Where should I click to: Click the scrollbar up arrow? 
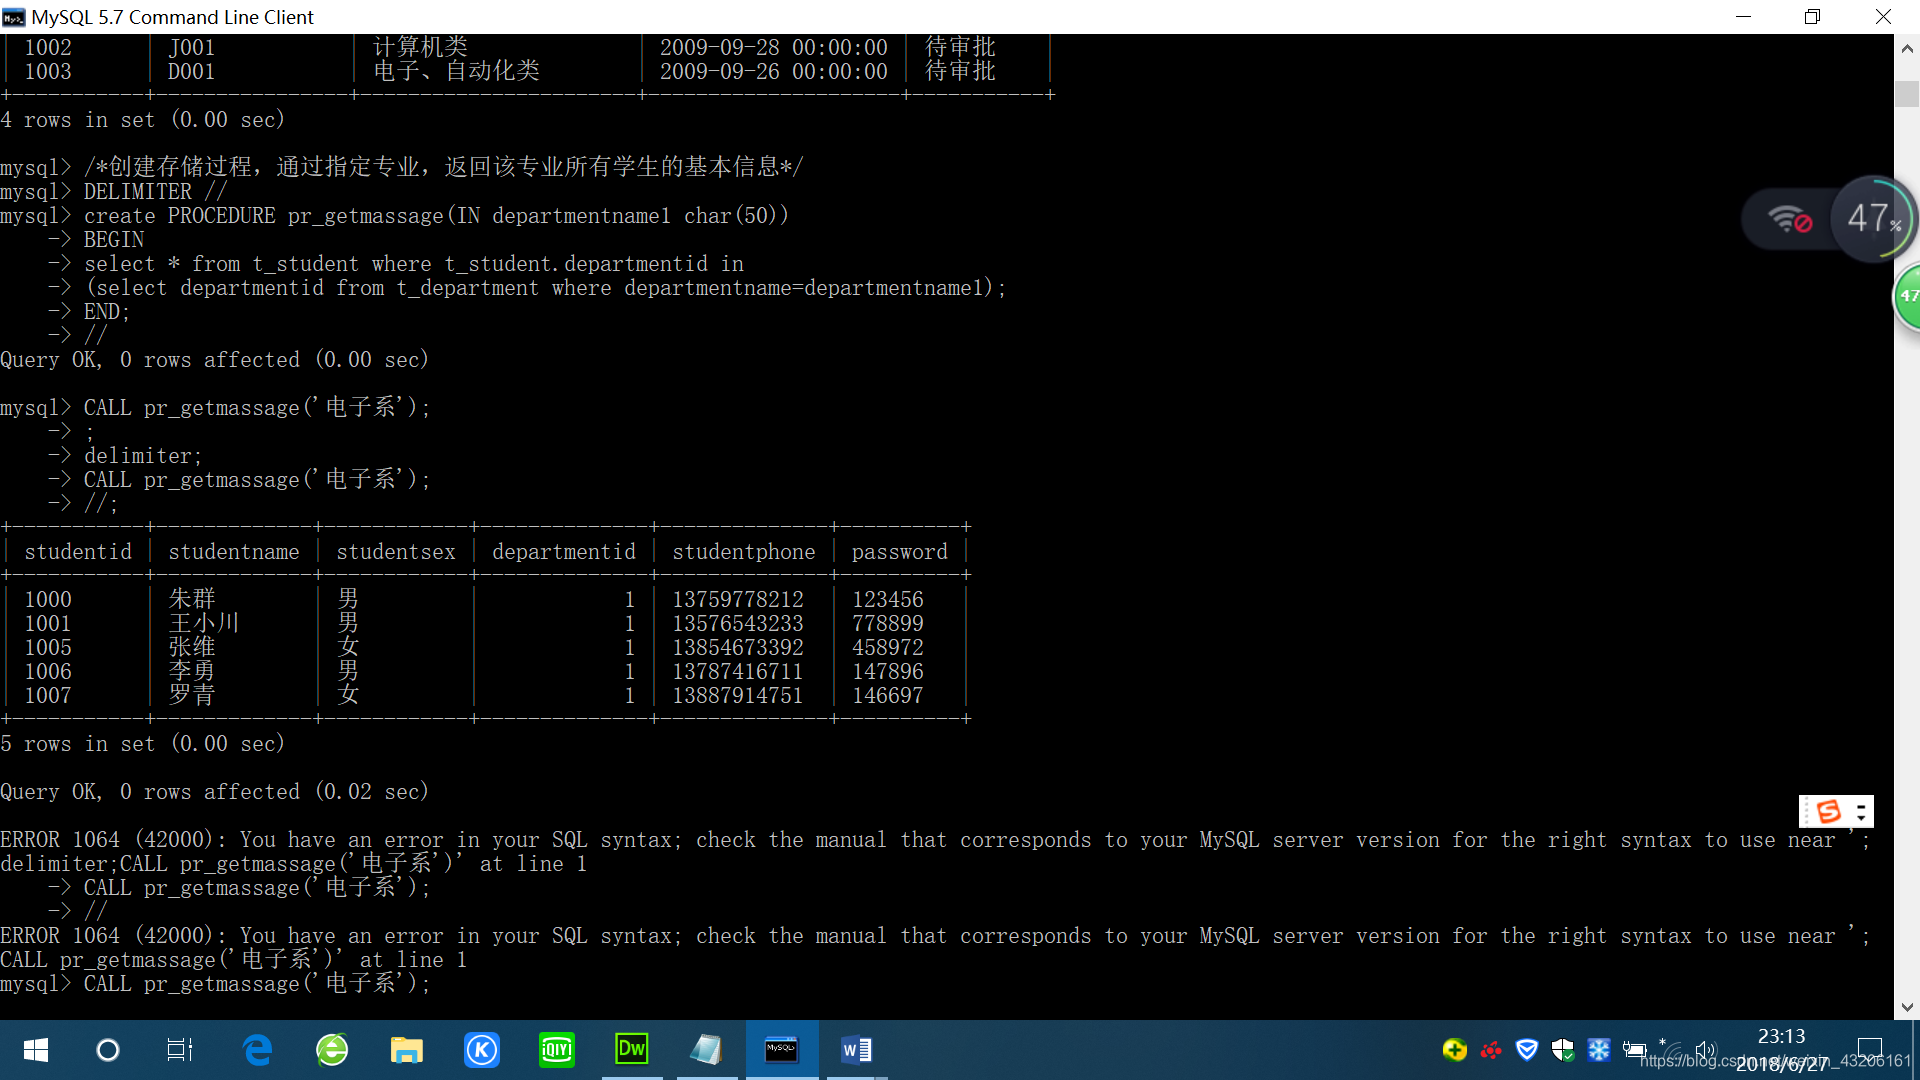1907,47
